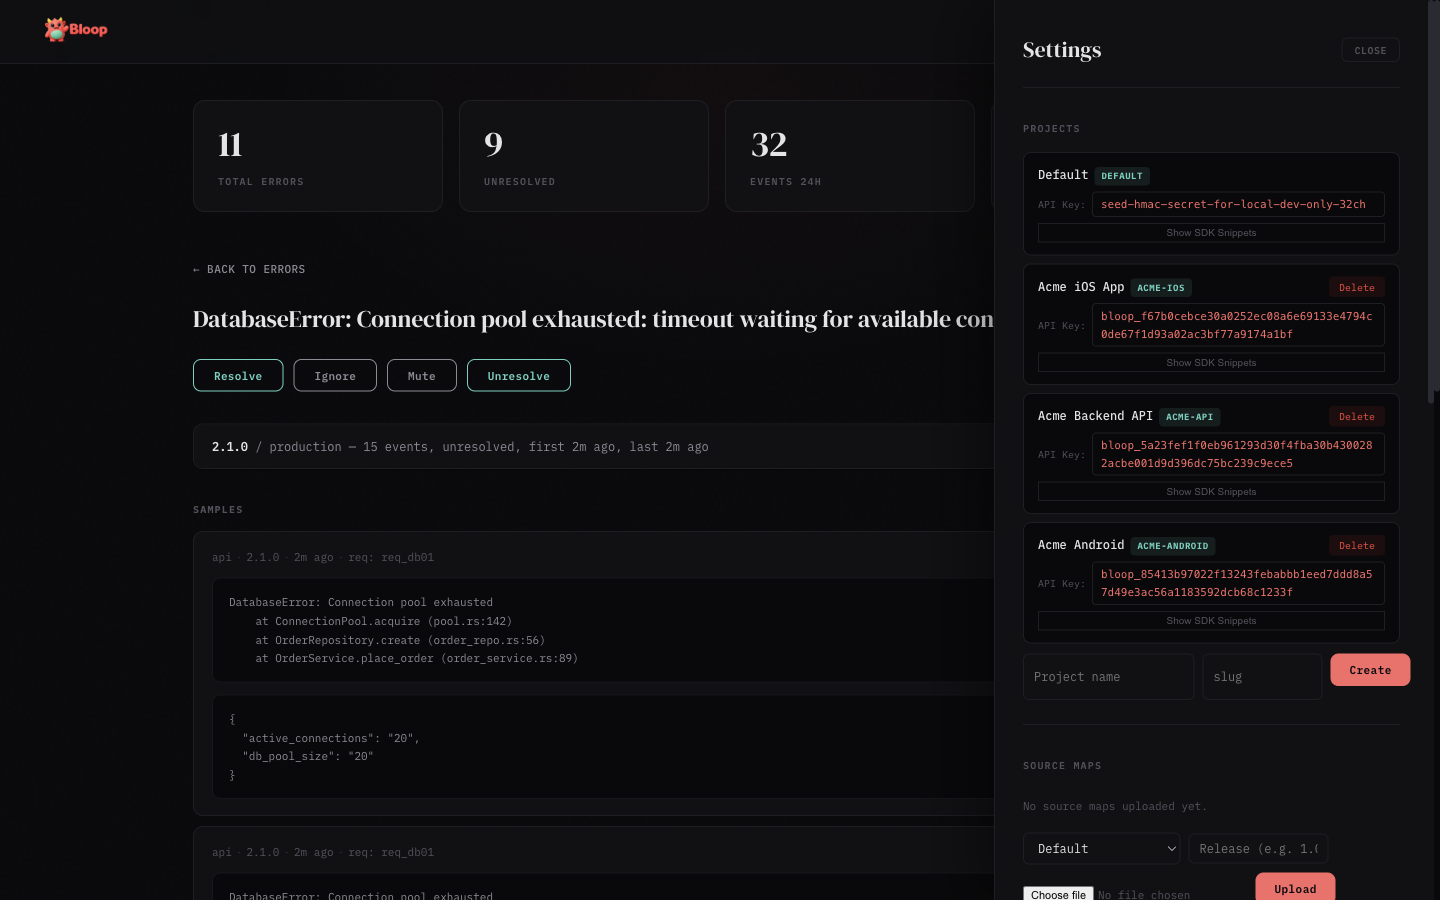1440x900 pixels.
Task: Close the Settings panel
Action: coord(1370,49)
